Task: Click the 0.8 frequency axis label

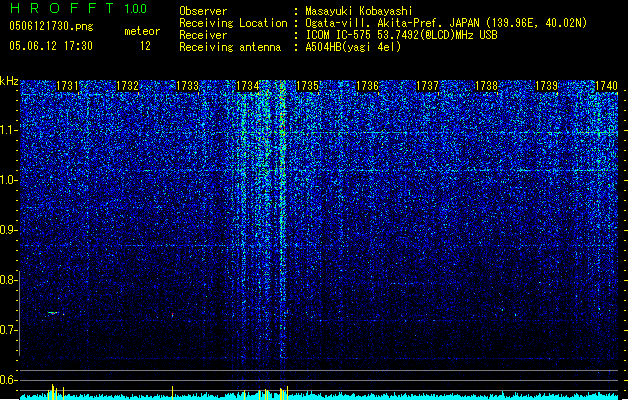Action: coord(8,280)
